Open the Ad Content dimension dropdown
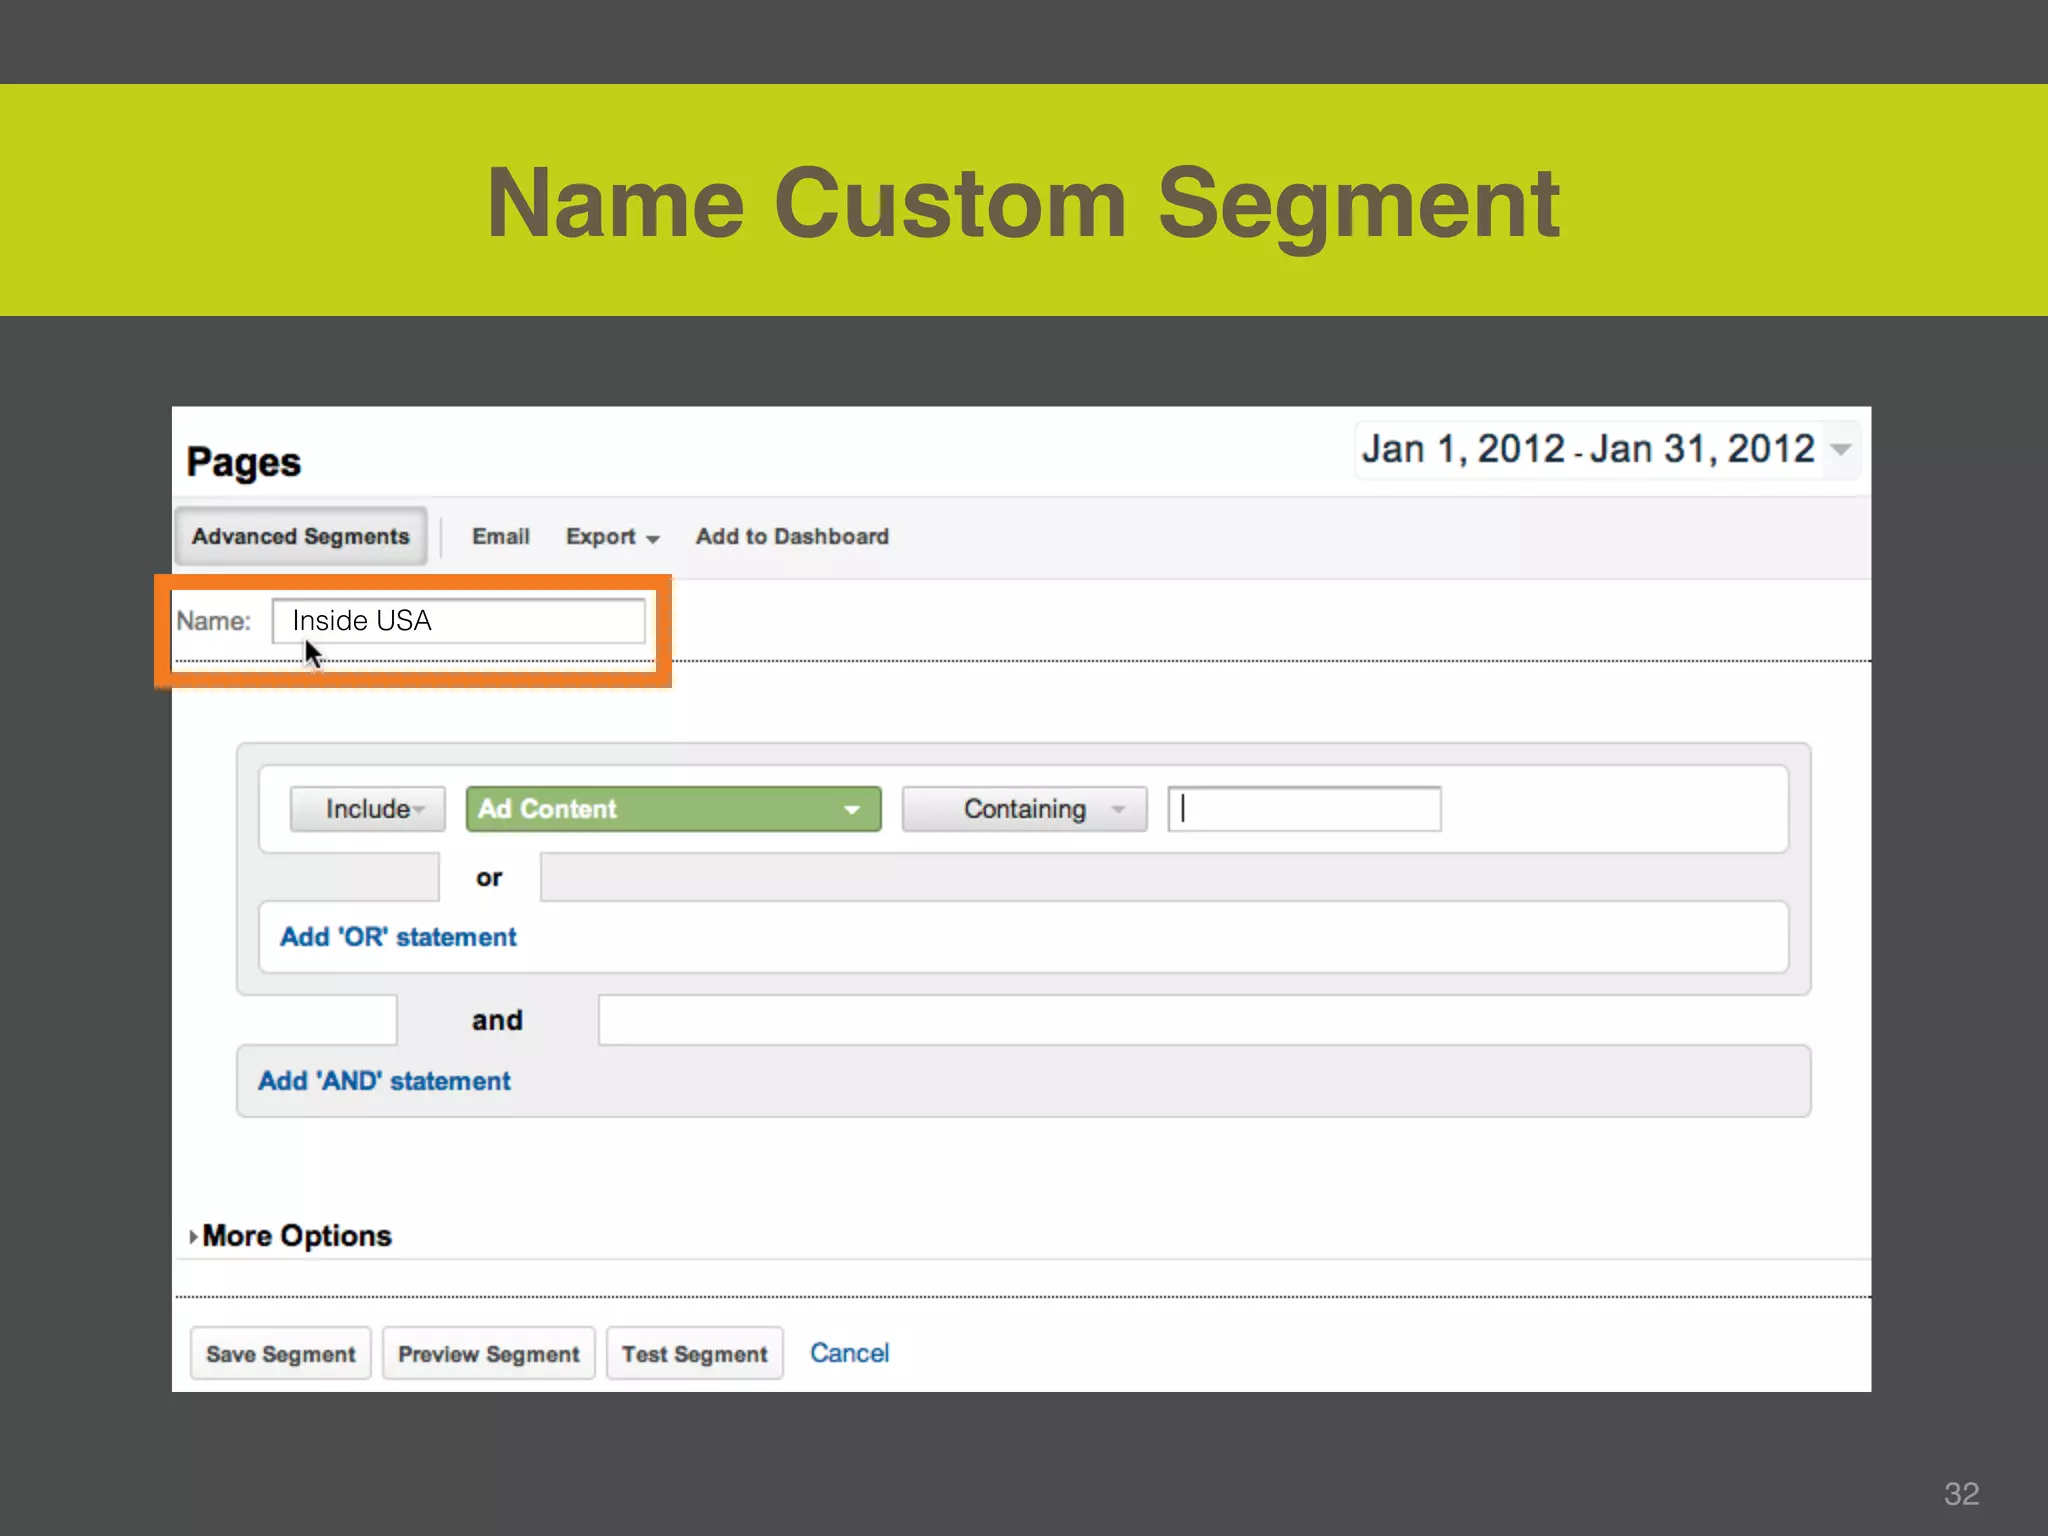Image resolution: width=2048 pixels, height=1536 pixels. tap(673, 809)
